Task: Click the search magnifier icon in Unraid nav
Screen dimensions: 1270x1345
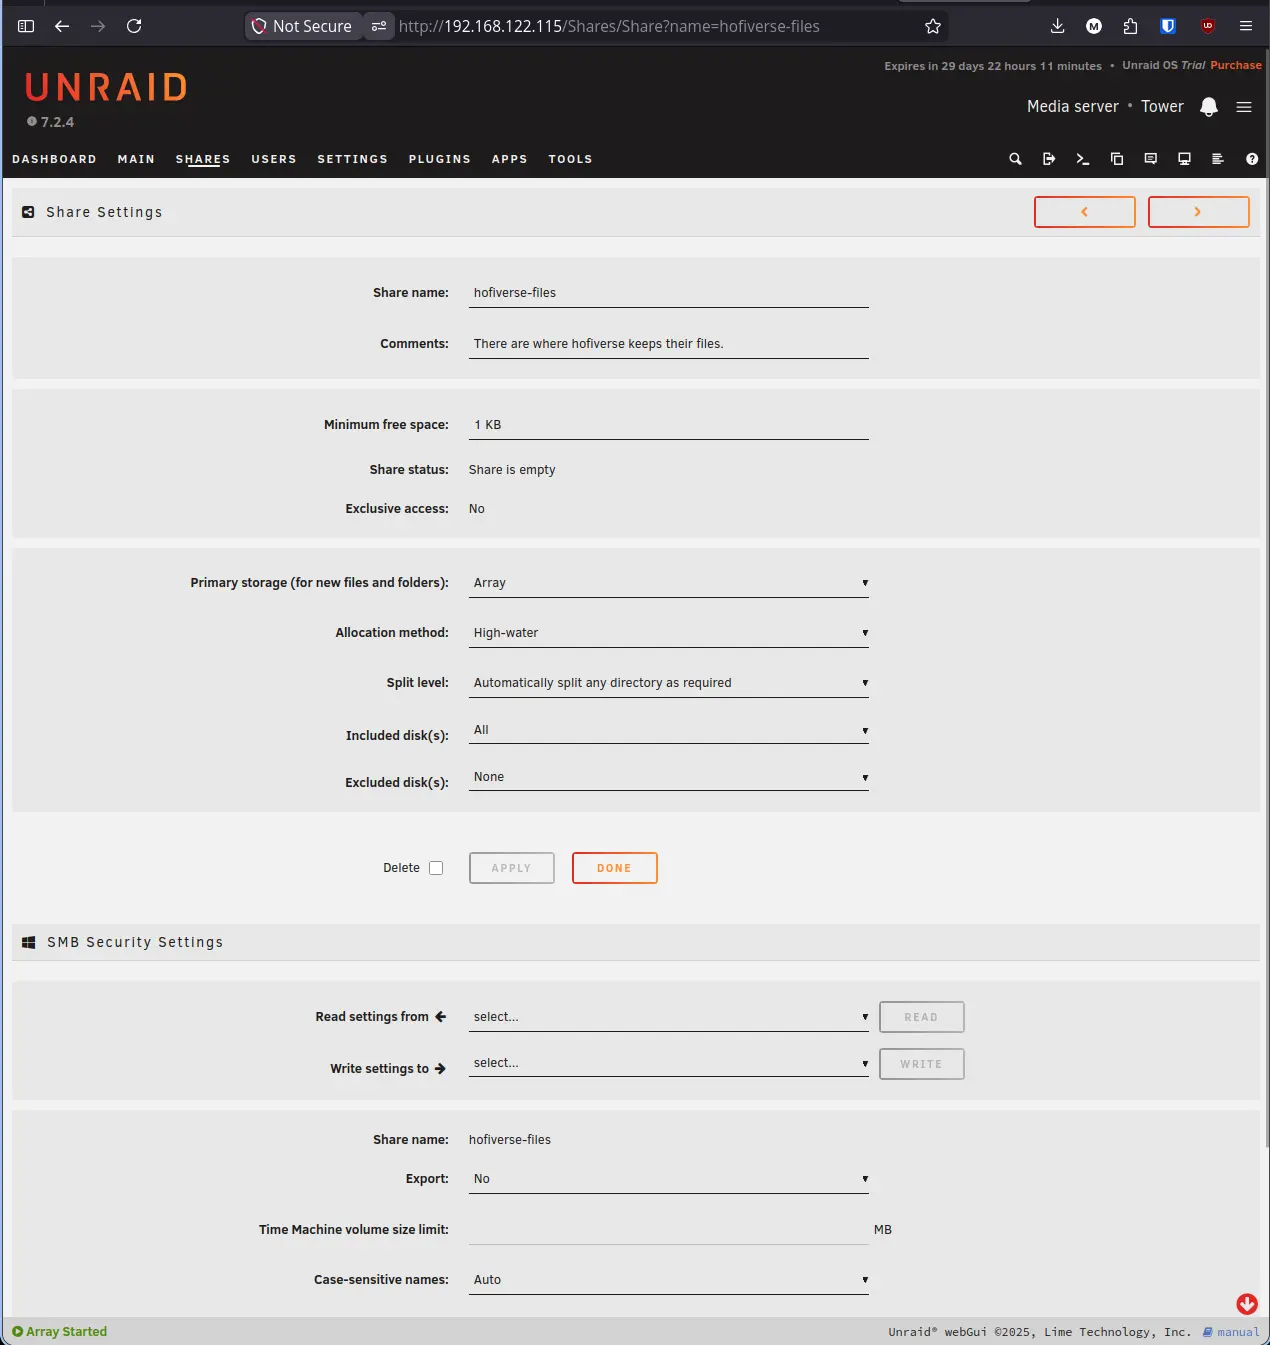Action: coord(1015,159)
